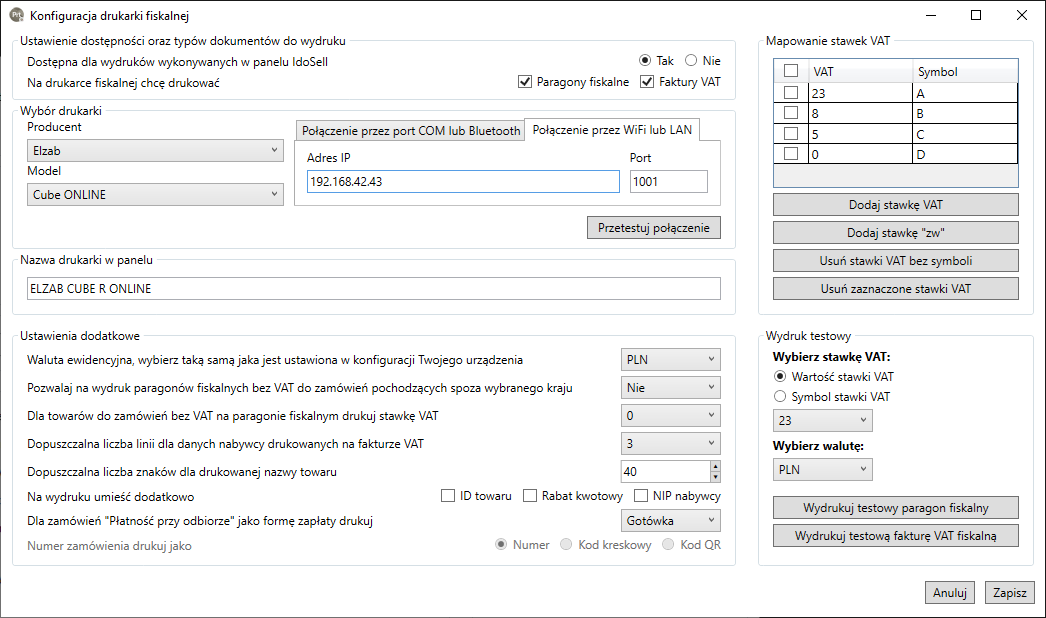Select the "Nie" availability radio button
1046x618 pixels.
691,61
